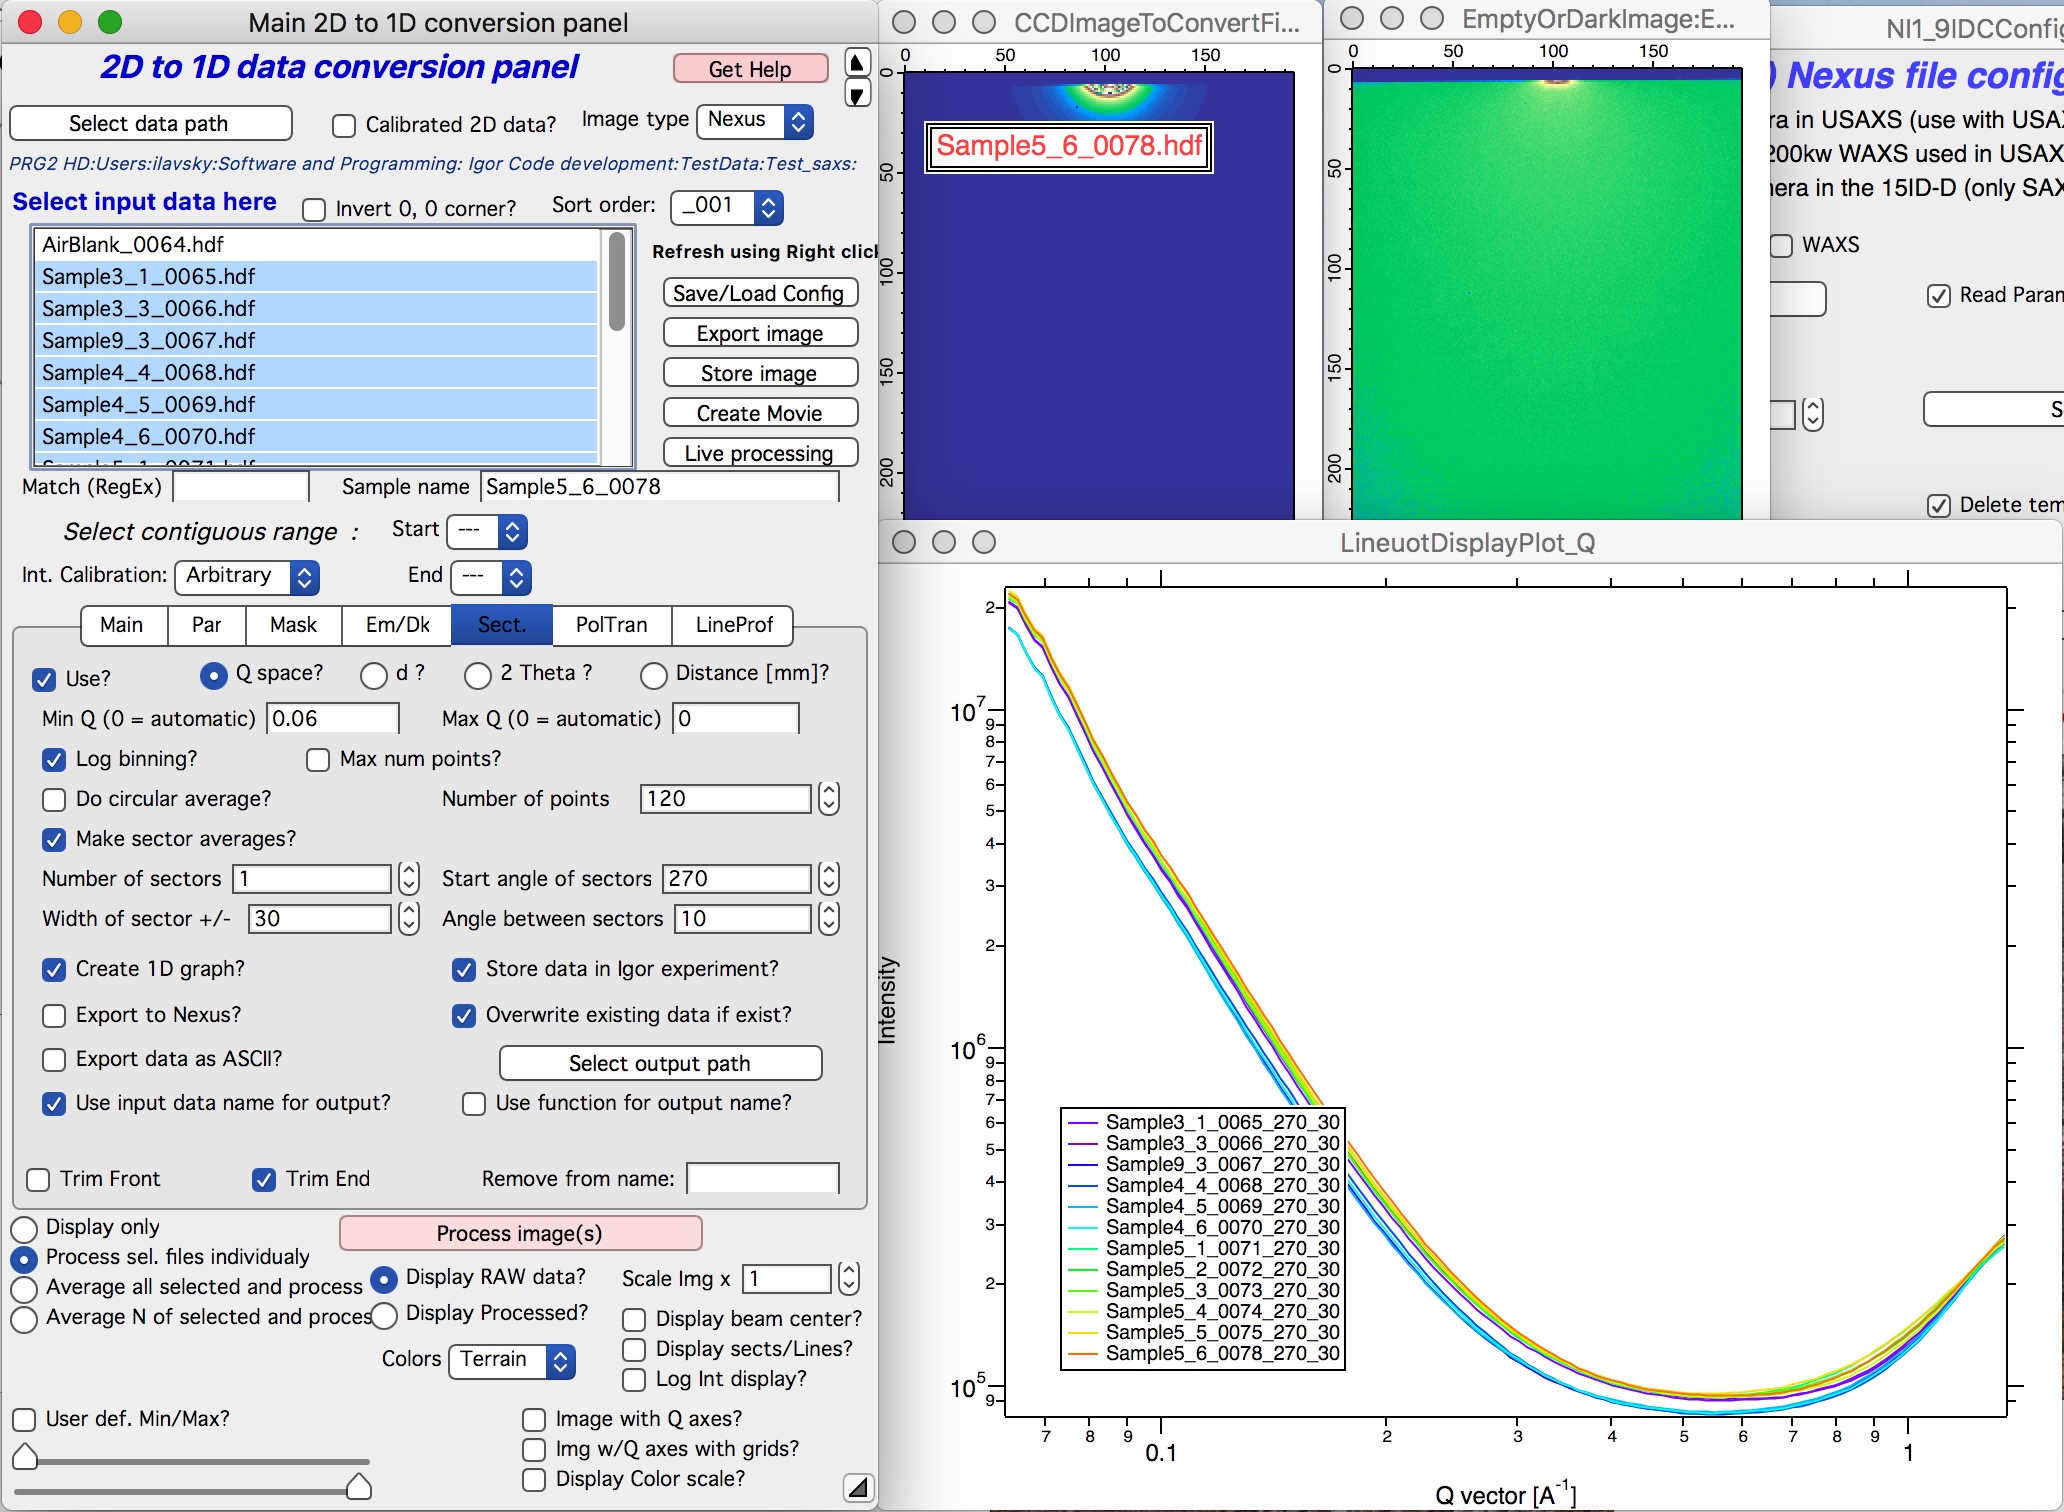Click the upper image scale slider handle
Viewport: 2064px width, 1512px height.
click(25, 1457)
